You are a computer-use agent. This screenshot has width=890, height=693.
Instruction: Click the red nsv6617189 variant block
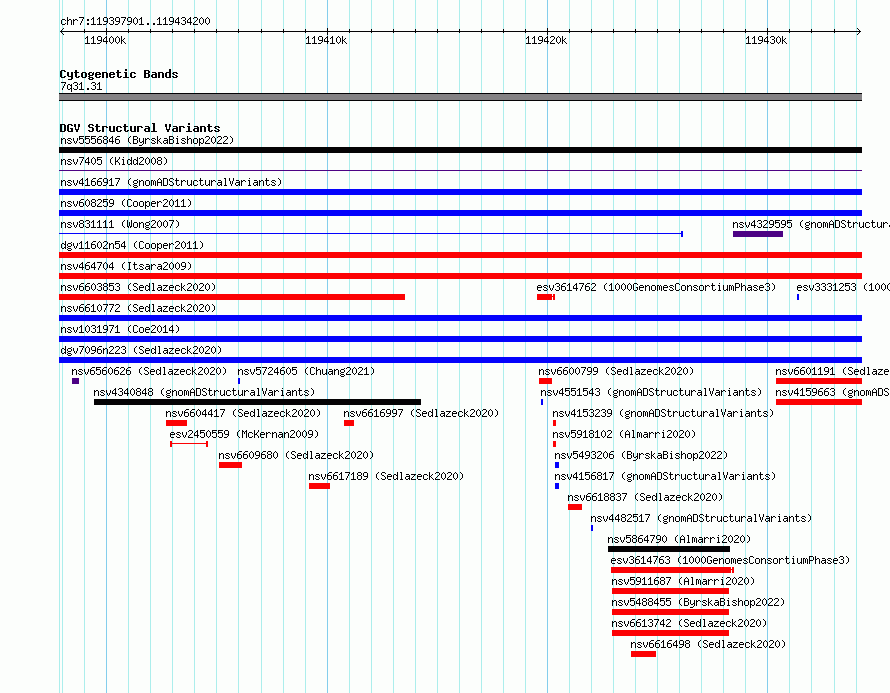click(319, 486)
